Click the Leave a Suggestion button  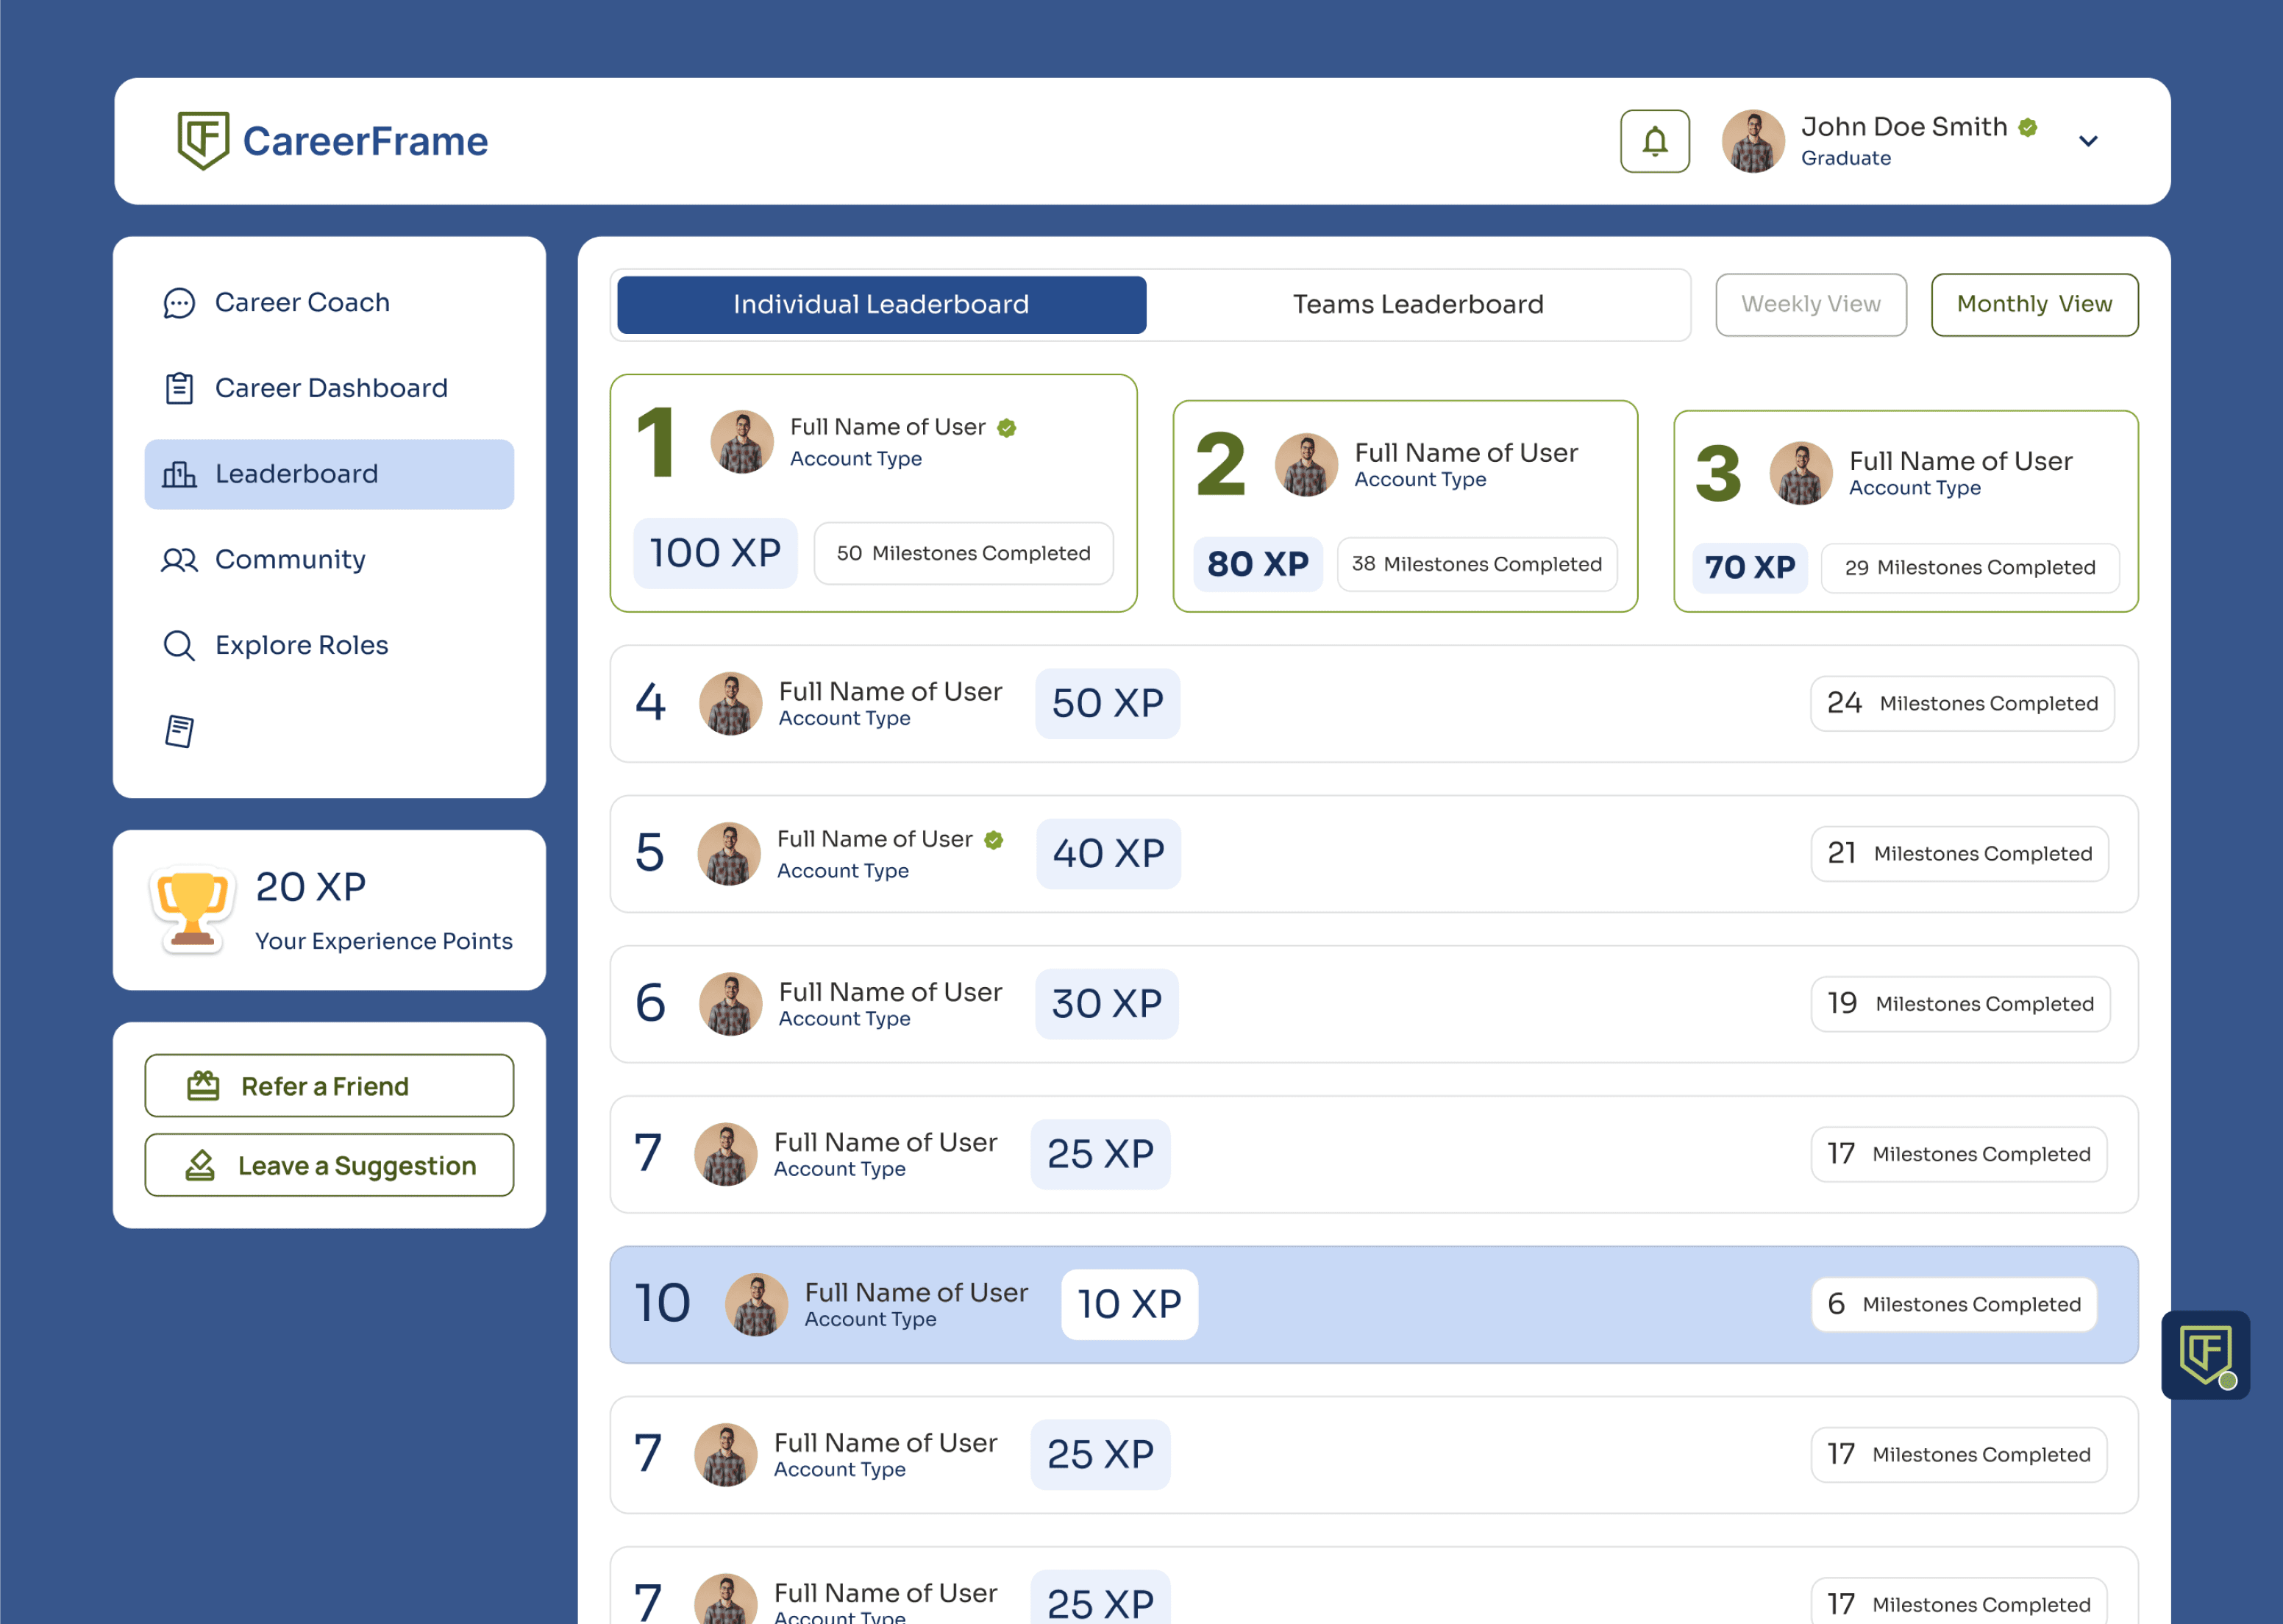coord(329,1165)
